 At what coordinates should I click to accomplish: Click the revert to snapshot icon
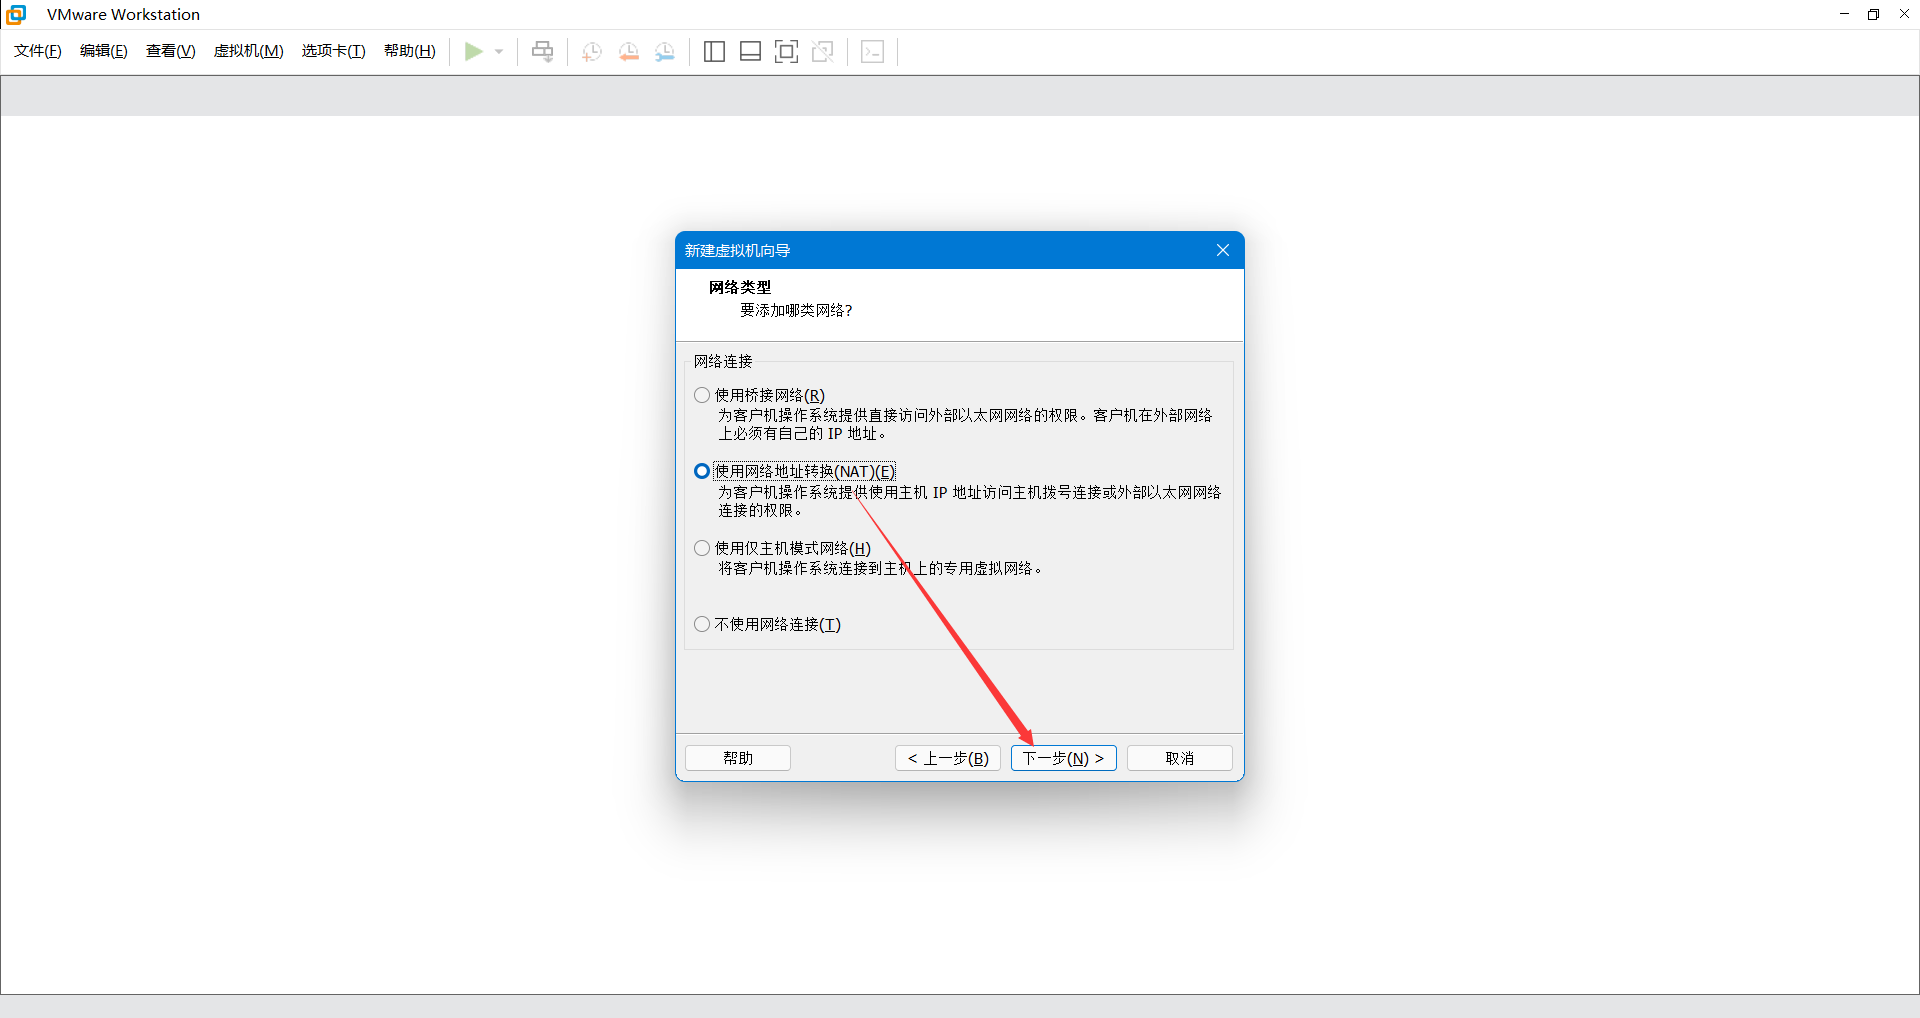point(629,51)
